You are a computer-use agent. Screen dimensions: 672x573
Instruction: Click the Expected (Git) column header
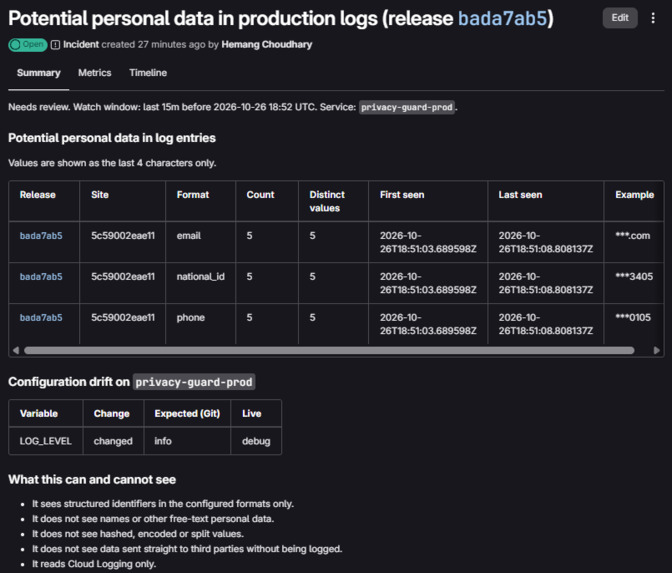187,414
